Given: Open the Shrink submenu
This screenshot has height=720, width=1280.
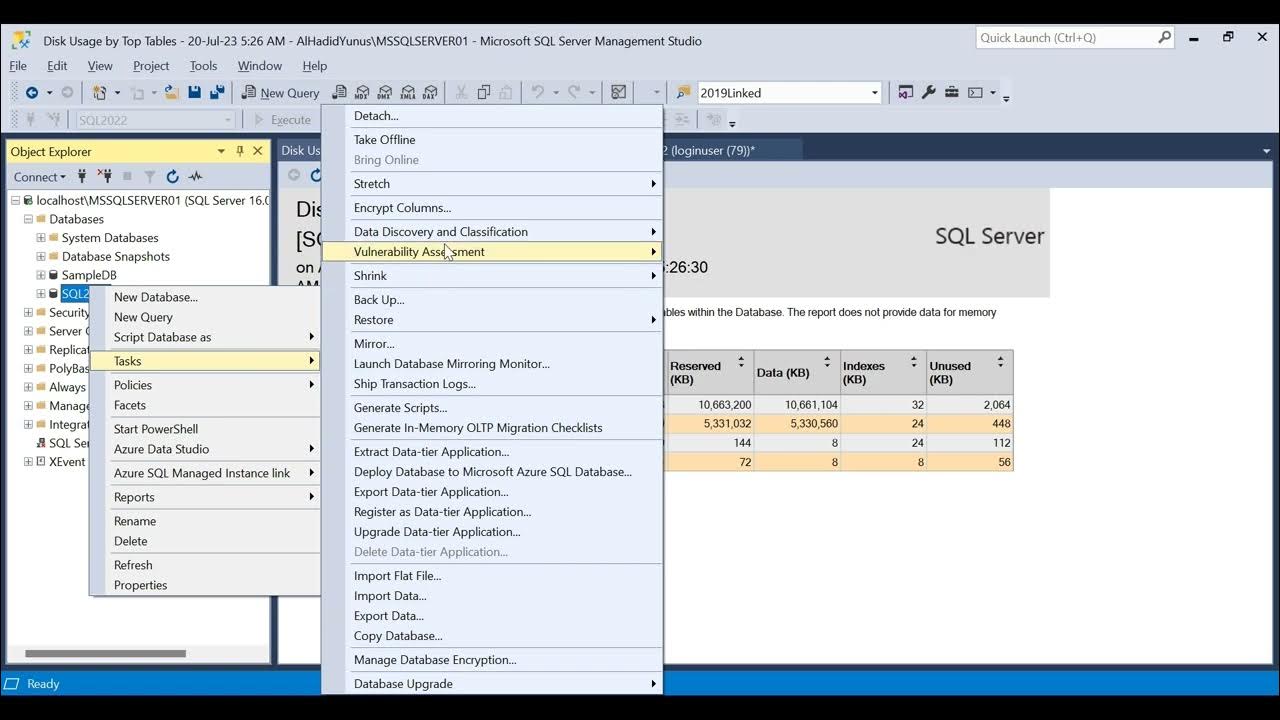Looking at the screenshot, I should [x=492, y=276].
